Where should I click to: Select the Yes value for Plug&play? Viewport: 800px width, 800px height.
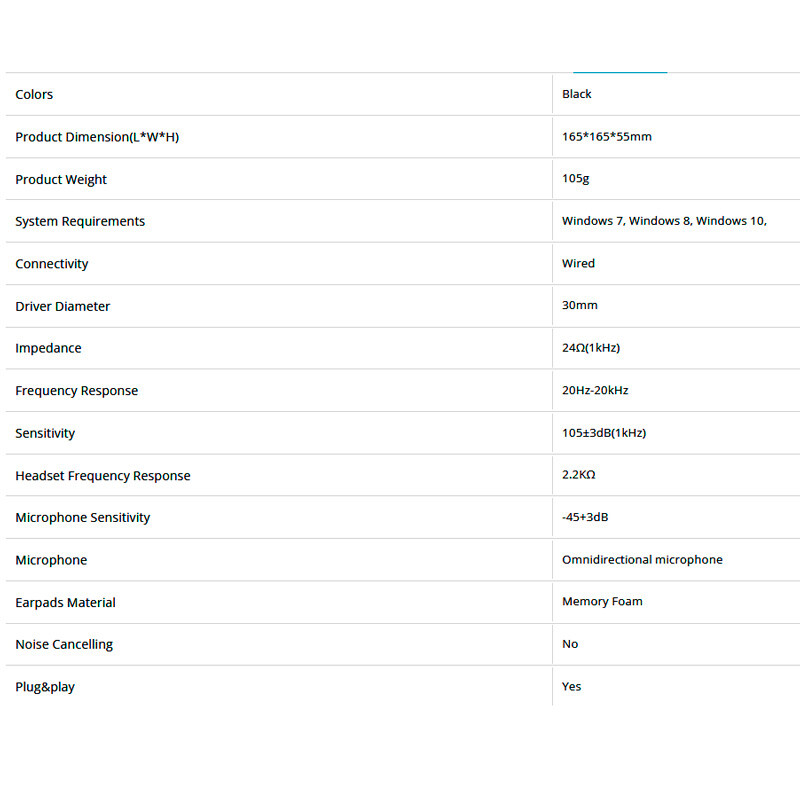571,687
